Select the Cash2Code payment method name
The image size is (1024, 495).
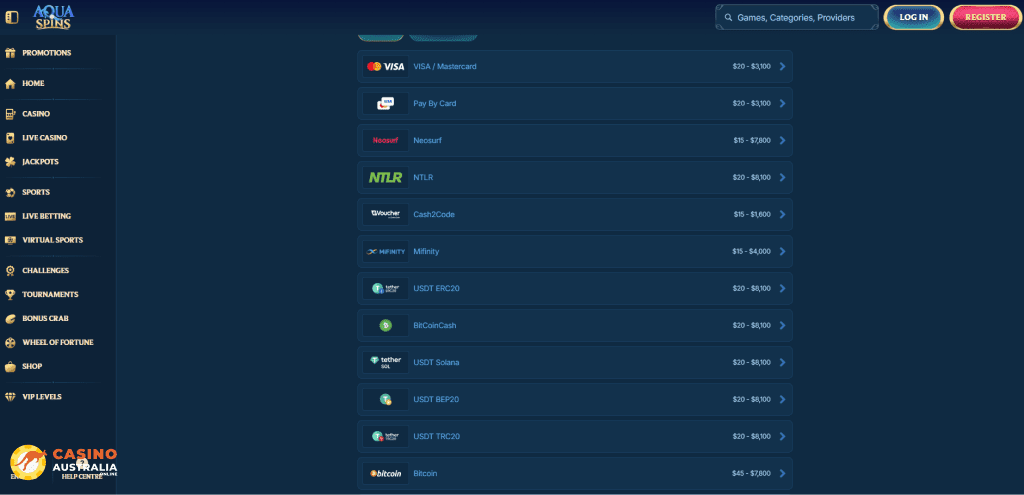click(x=434, y=214)
